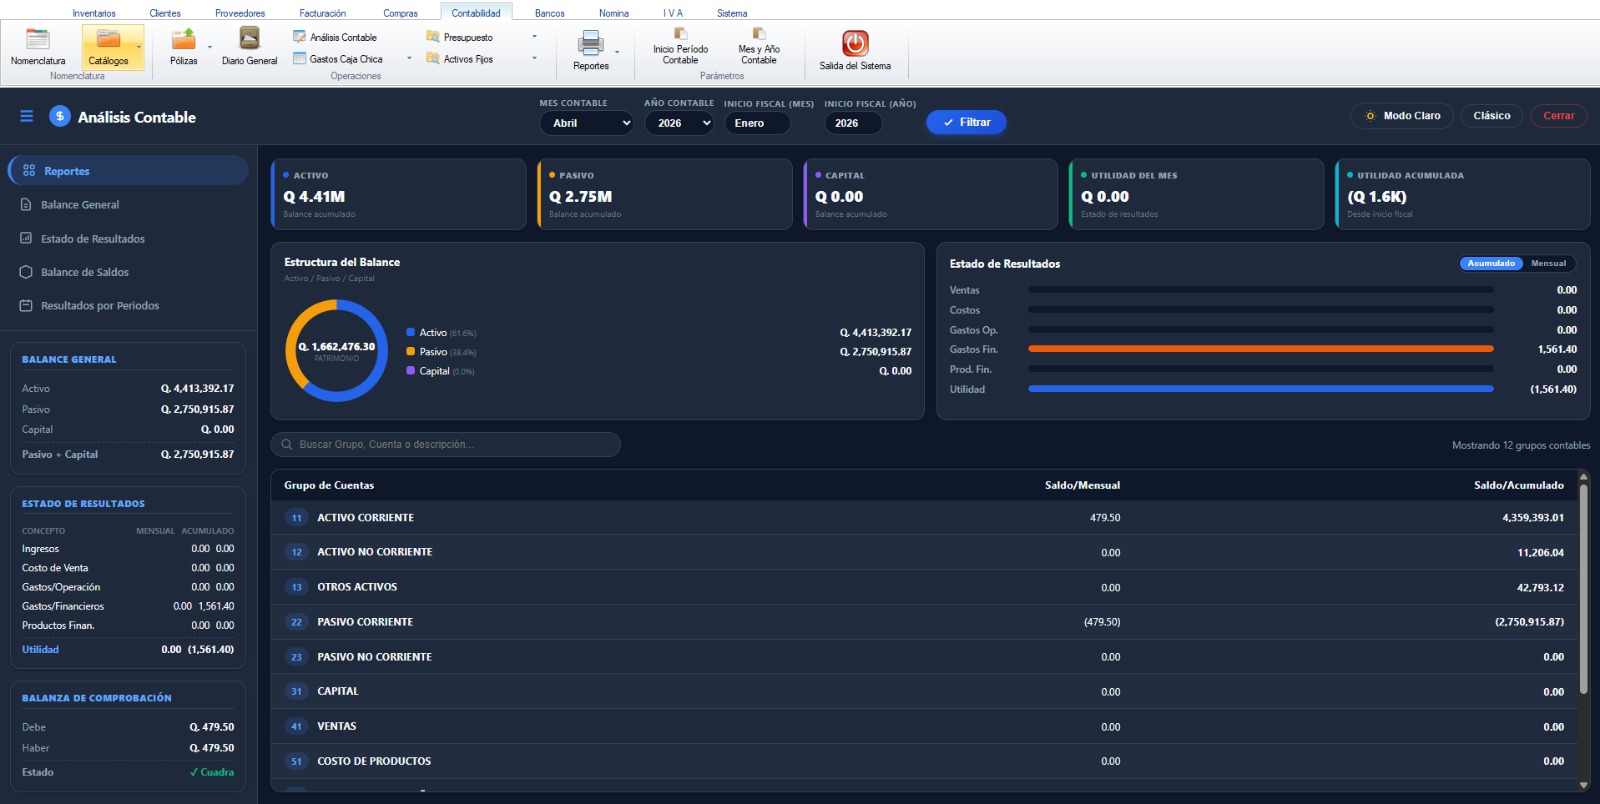
Task: Open the Mes Contable dropdown
Action: [x=587, y=123]
